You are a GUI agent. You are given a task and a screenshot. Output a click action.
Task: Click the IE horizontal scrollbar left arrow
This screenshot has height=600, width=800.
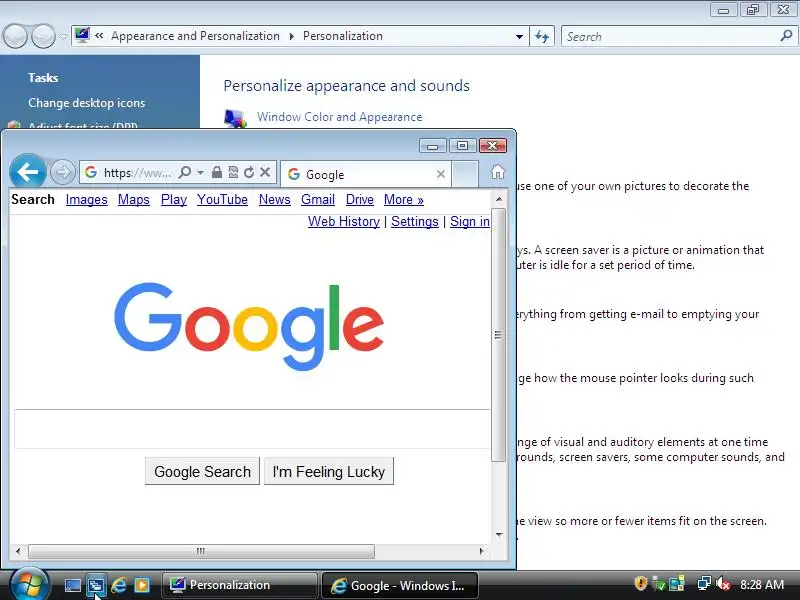(18, 551)
